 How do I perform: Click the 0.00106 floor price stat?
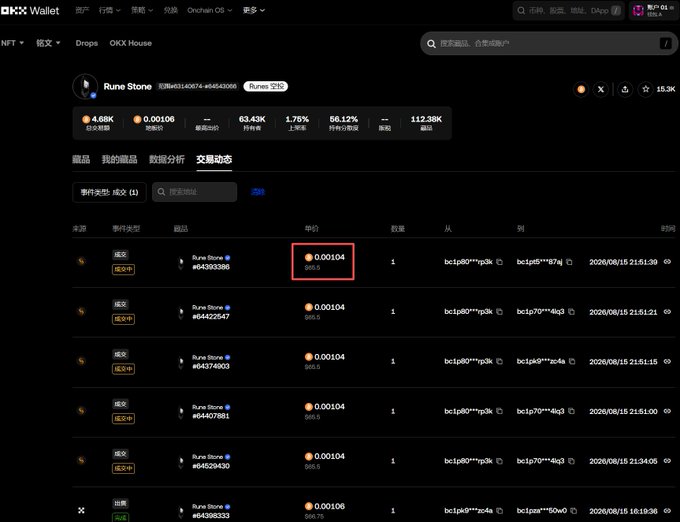[x=154, y=123]
